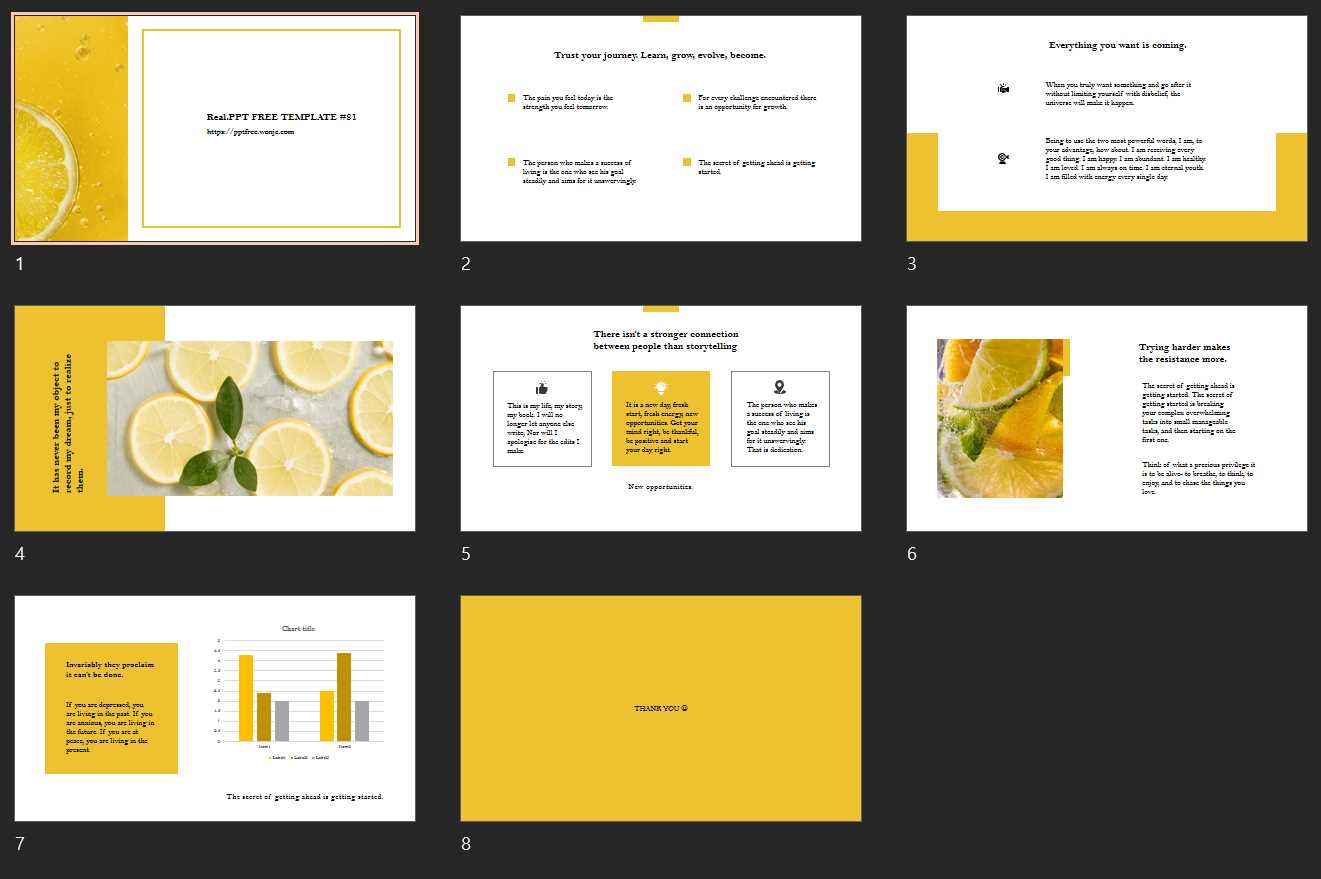Select slide 4 with lemon slices photo
The image size is (1321, 879).
(x=215, y=419)
